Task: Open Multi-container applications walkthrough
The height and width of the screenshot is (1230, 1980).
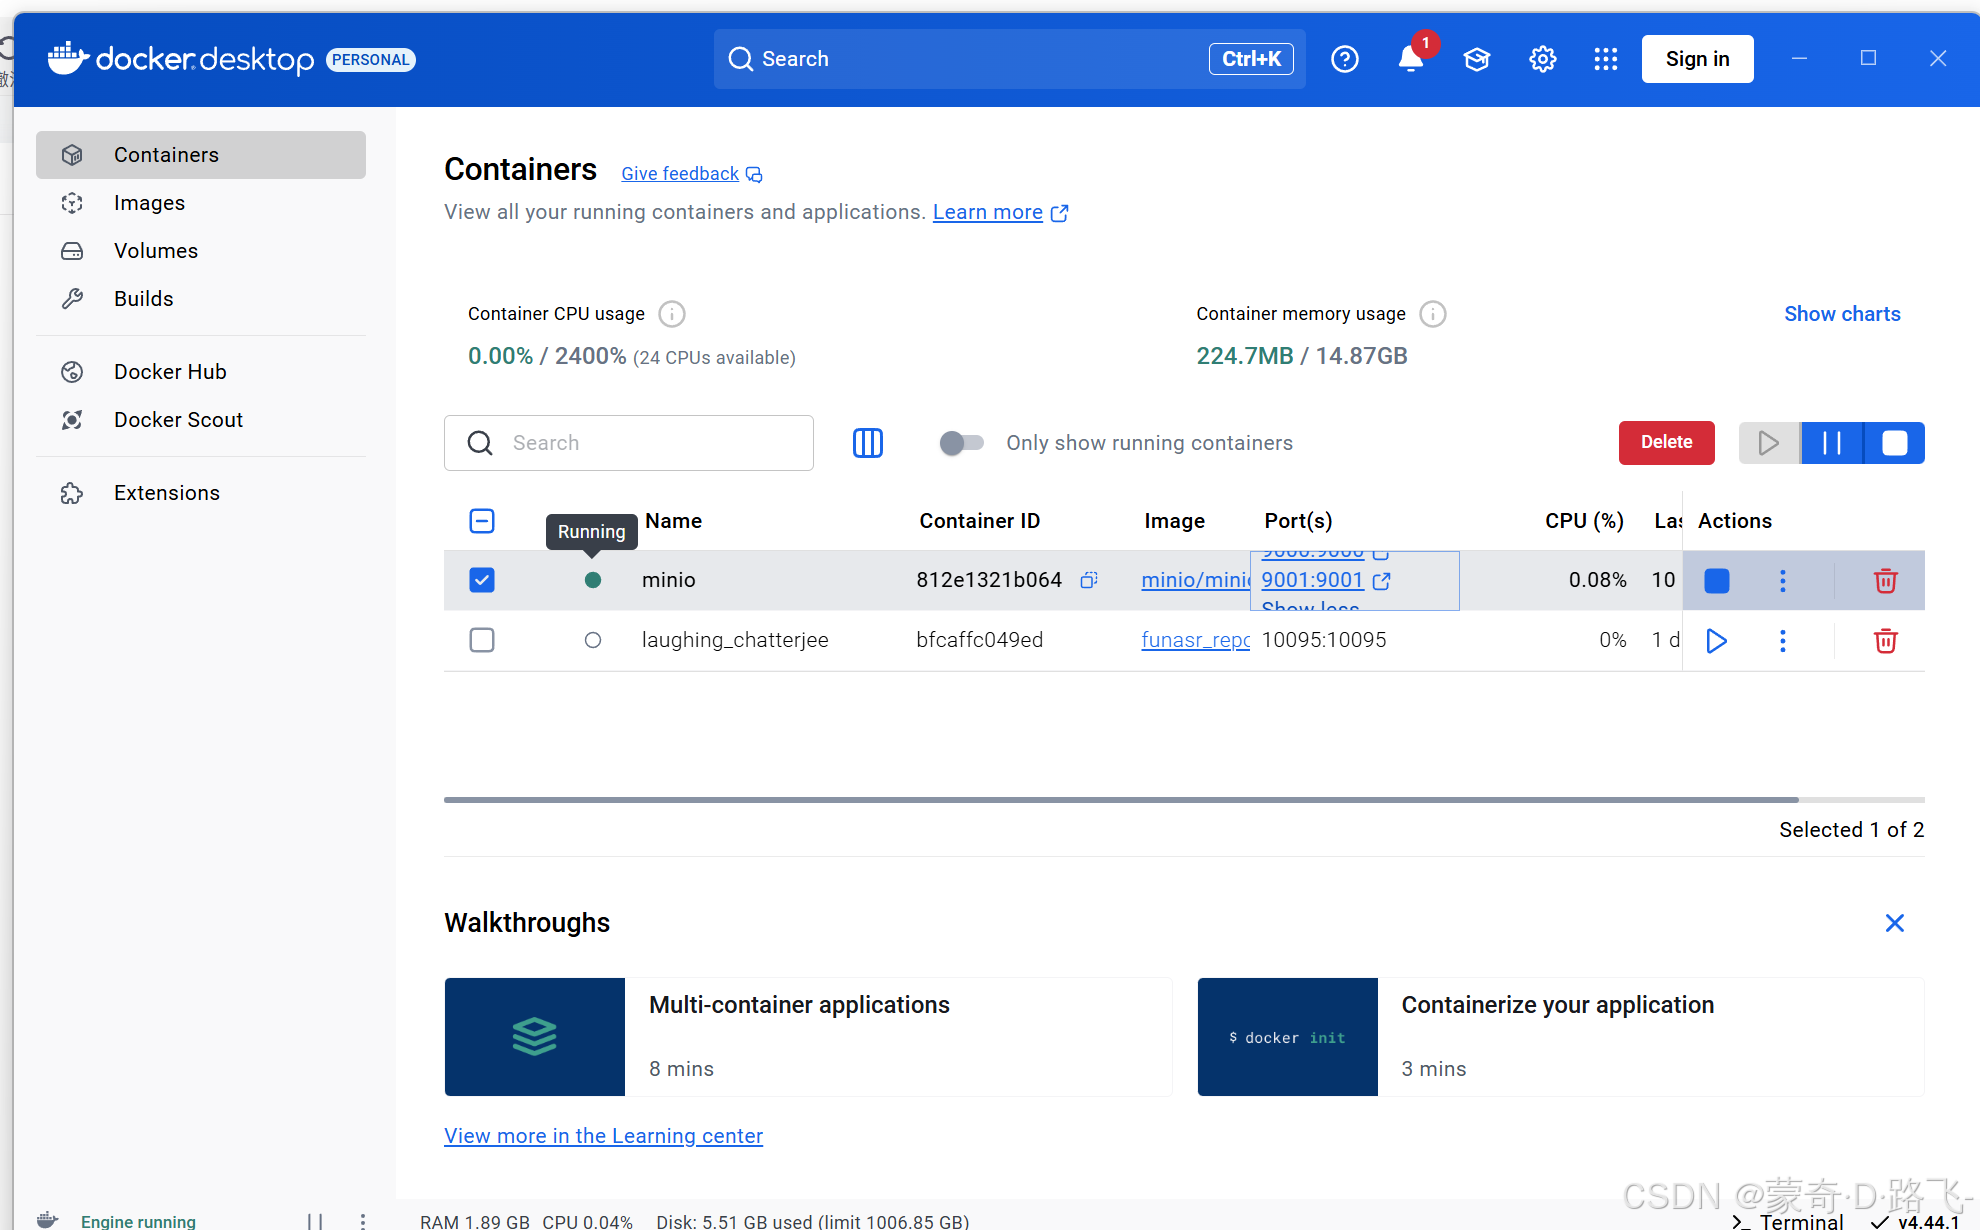Action: (808, 1037)
